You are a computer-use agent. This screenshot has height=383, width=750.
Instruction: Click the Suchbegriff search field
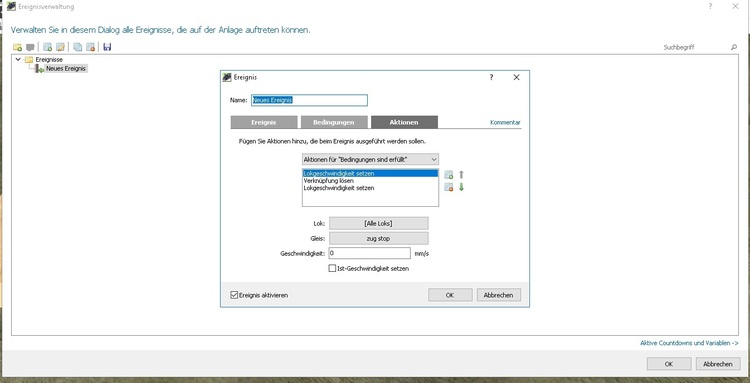pos(695,47)
